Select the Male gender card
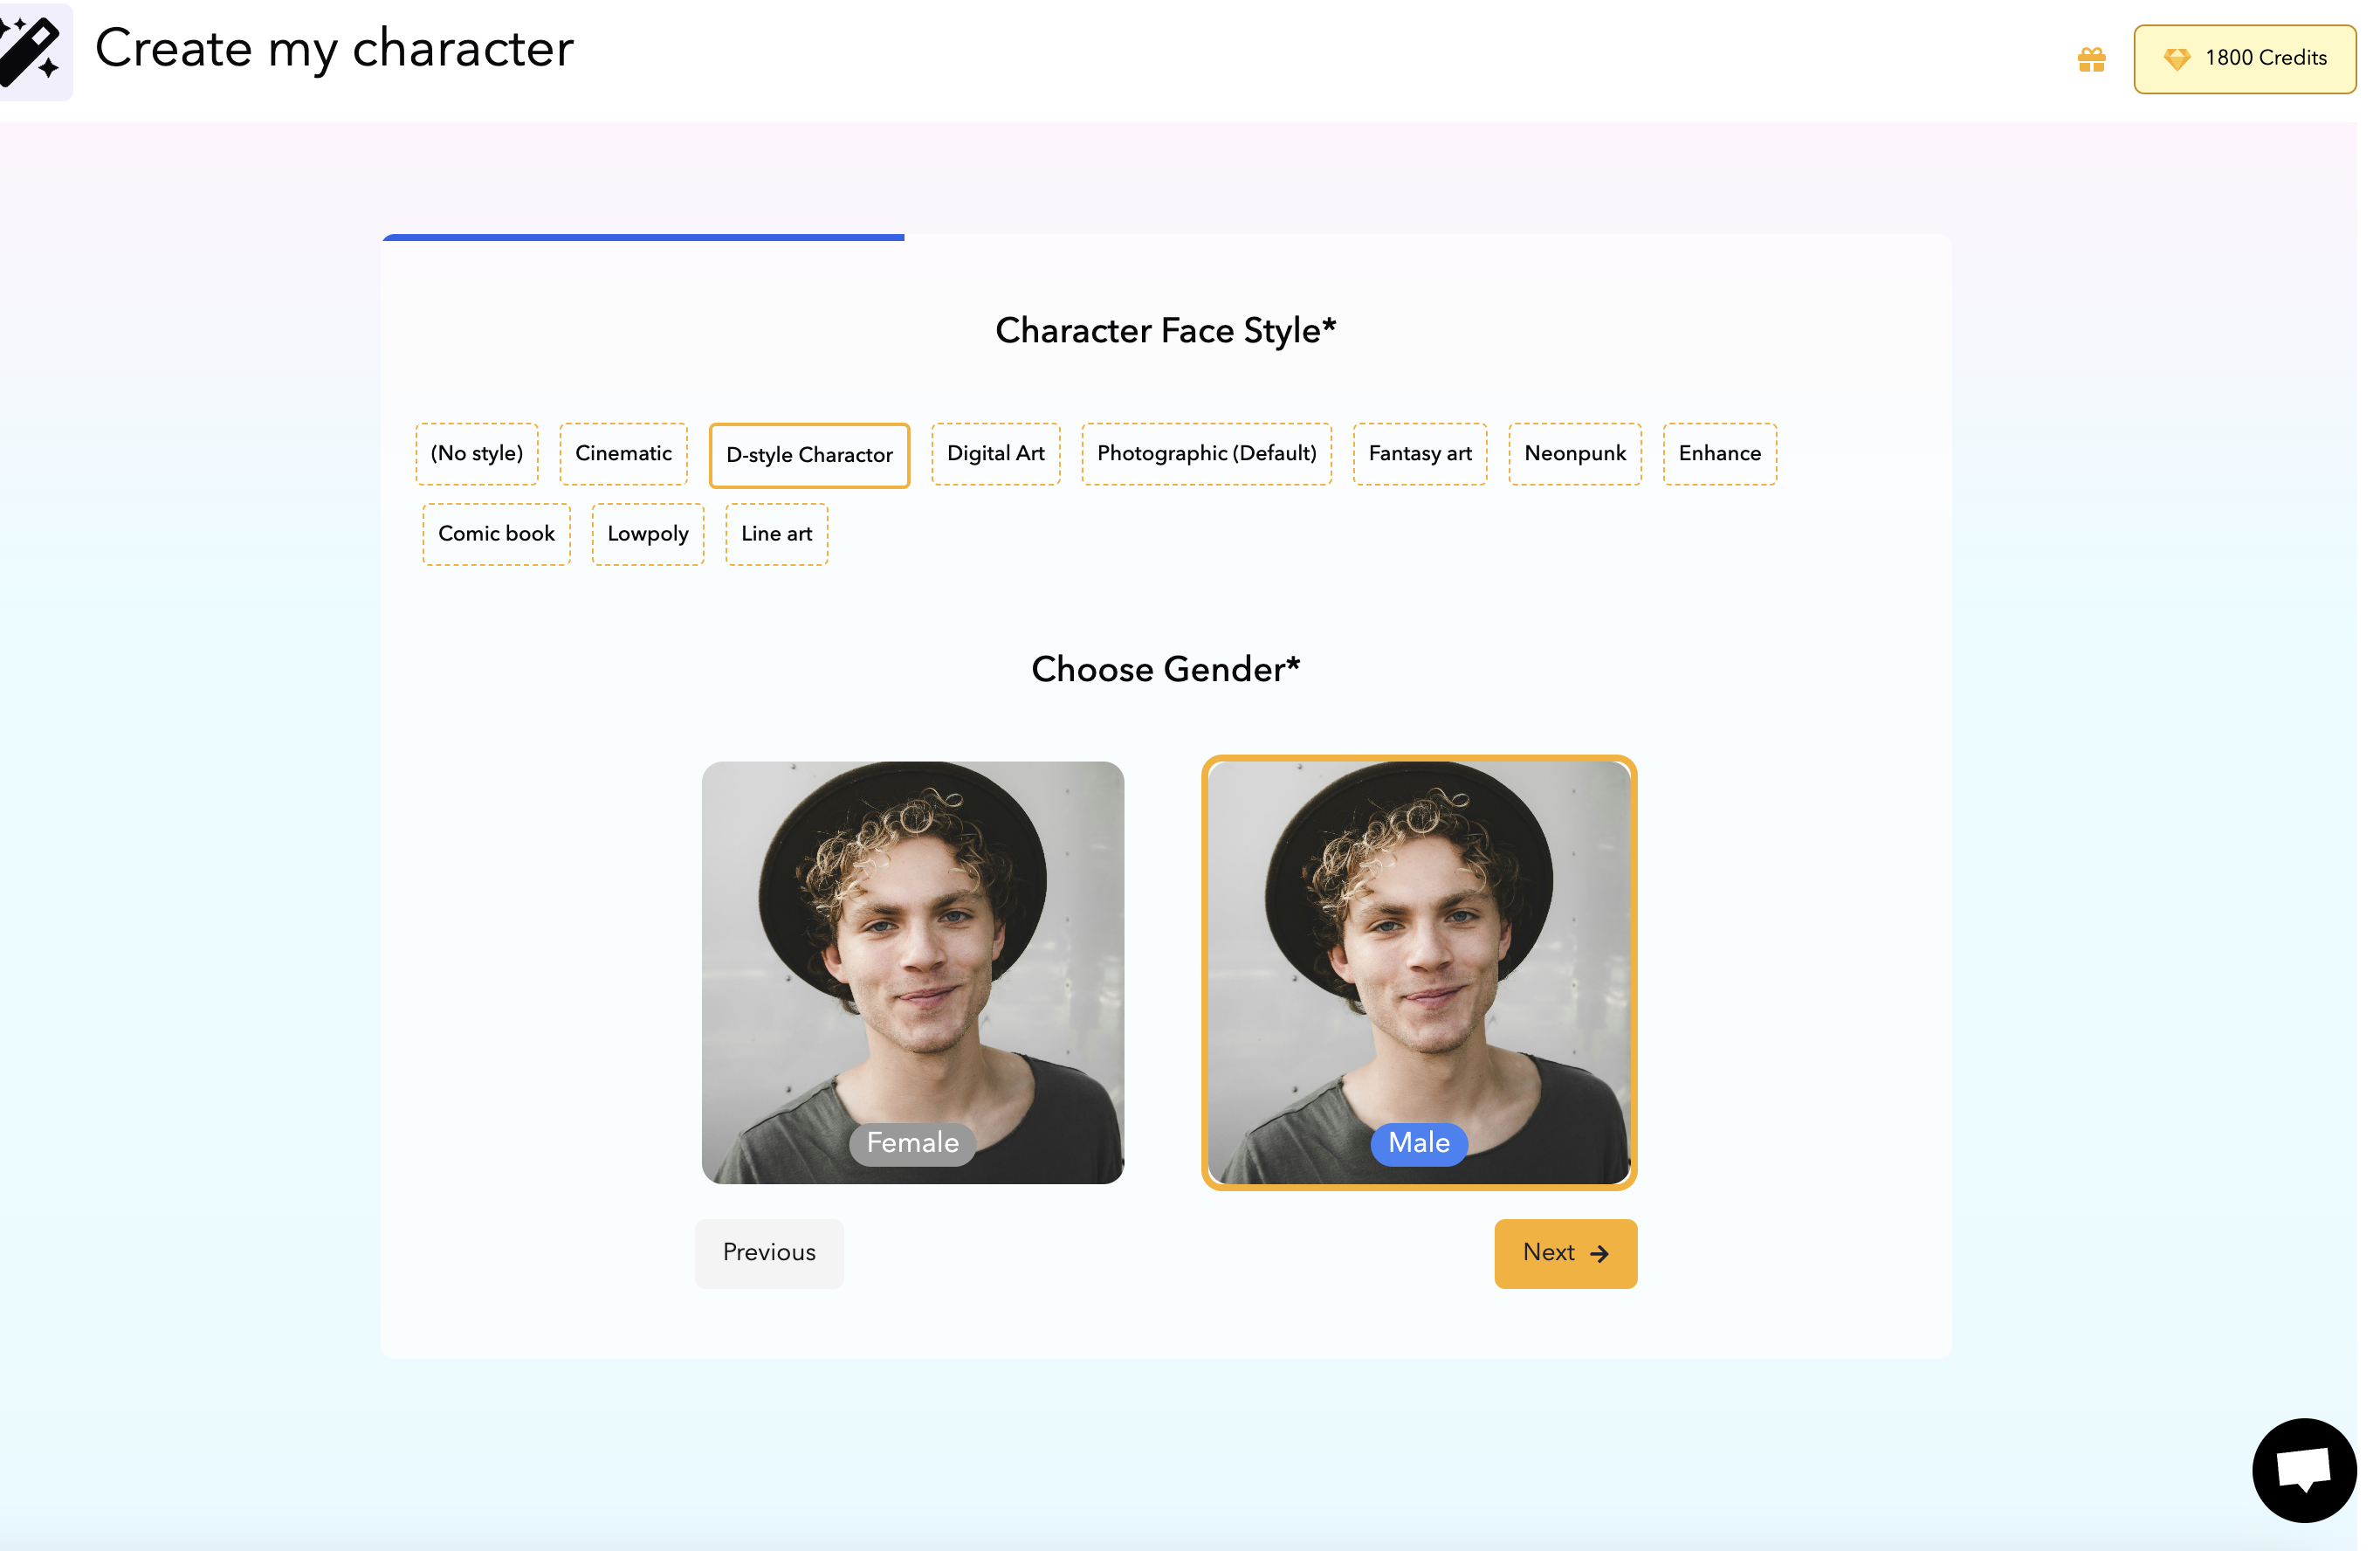This screenshot has width=2380, height=1551. tap(1418, 972)
